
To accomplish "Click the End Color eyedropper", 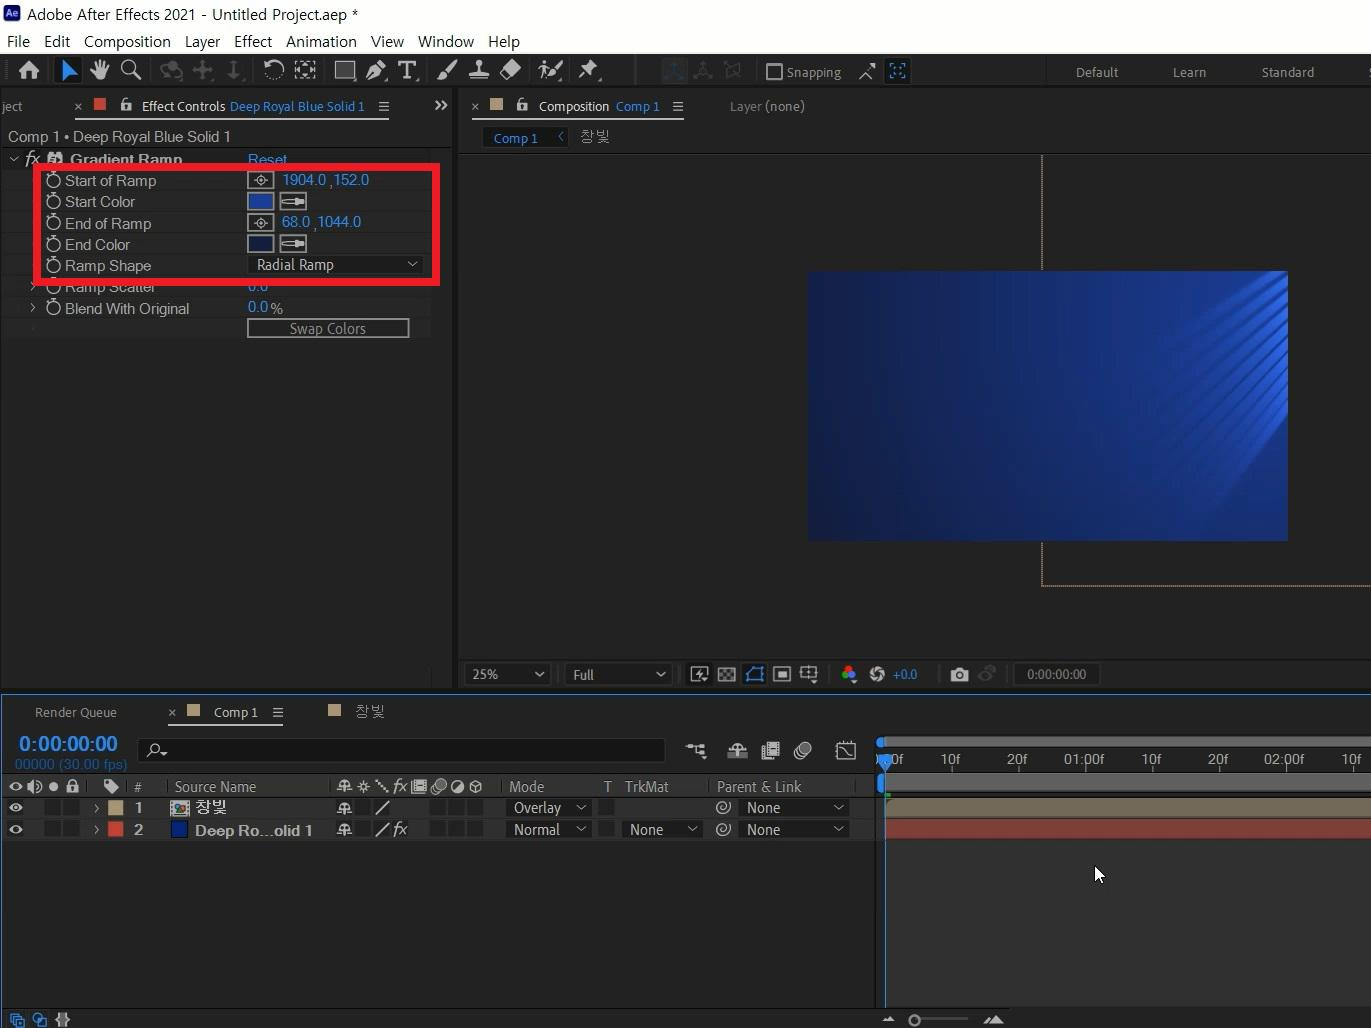I will click(293, 244).
